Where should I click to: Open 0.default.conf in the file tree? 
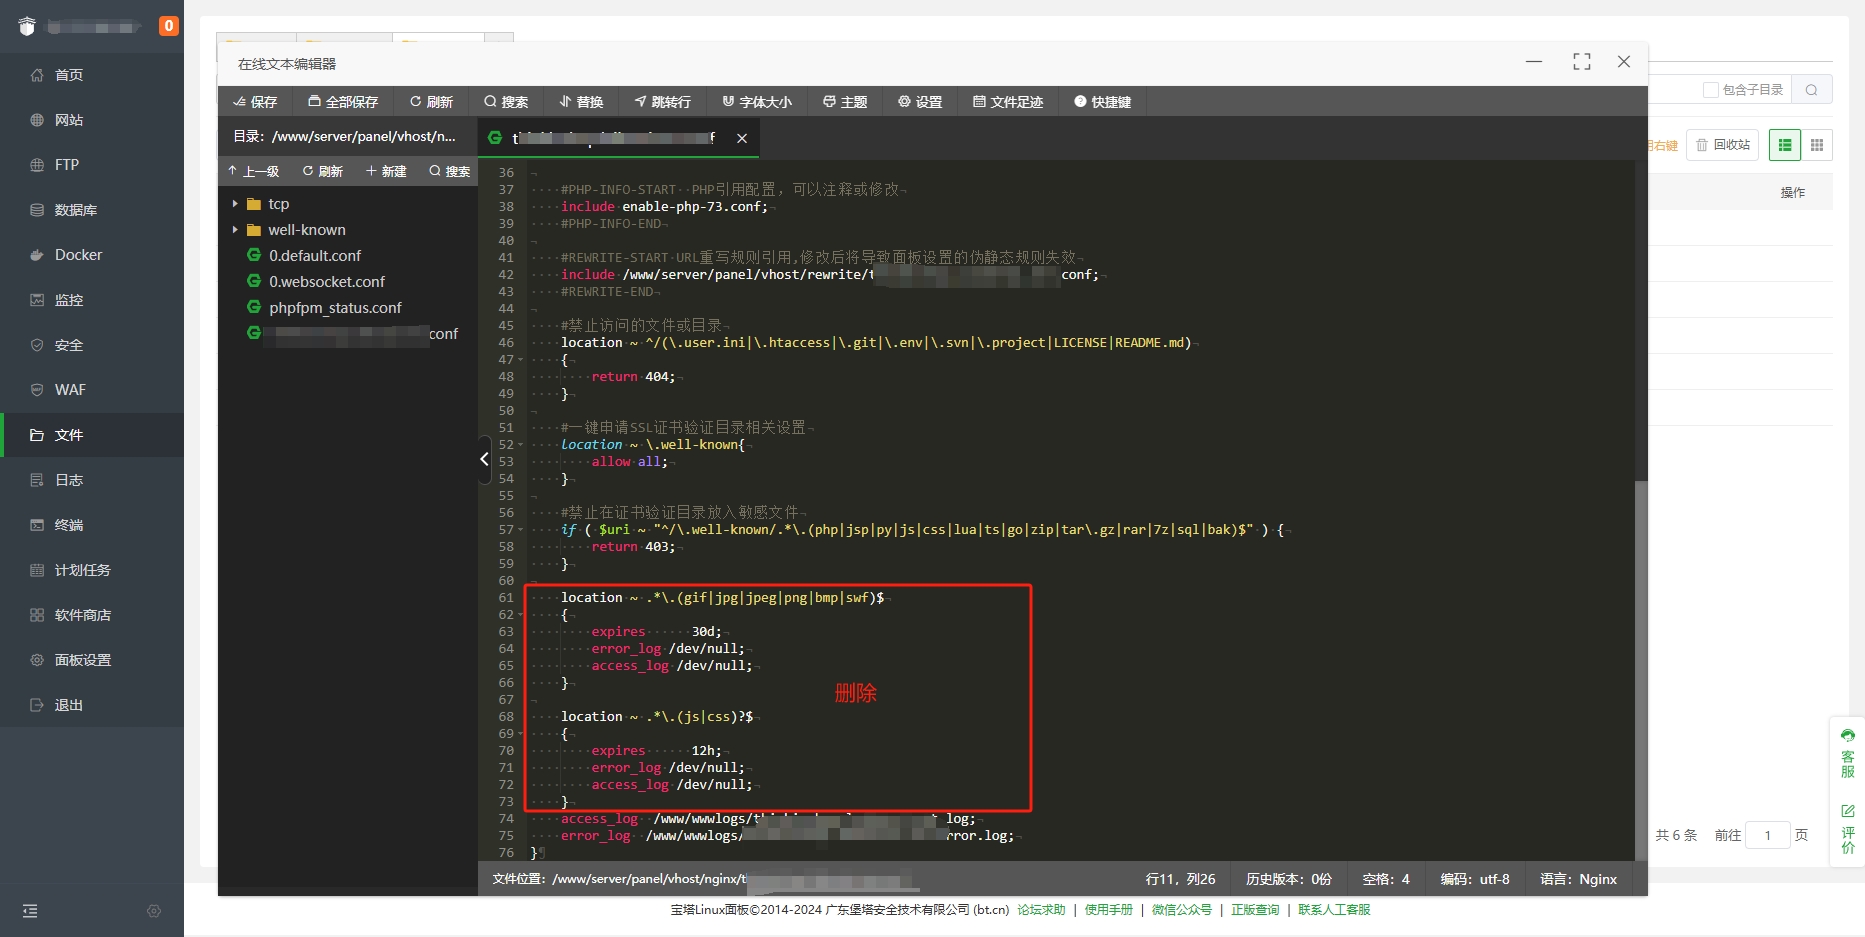point(314,256)
